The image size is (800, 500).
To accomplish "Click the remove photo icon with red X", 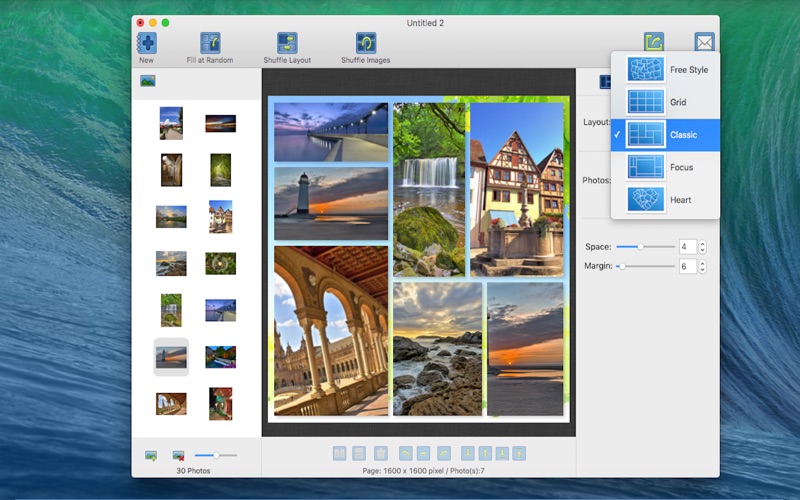I will click(x=178, y=455).
